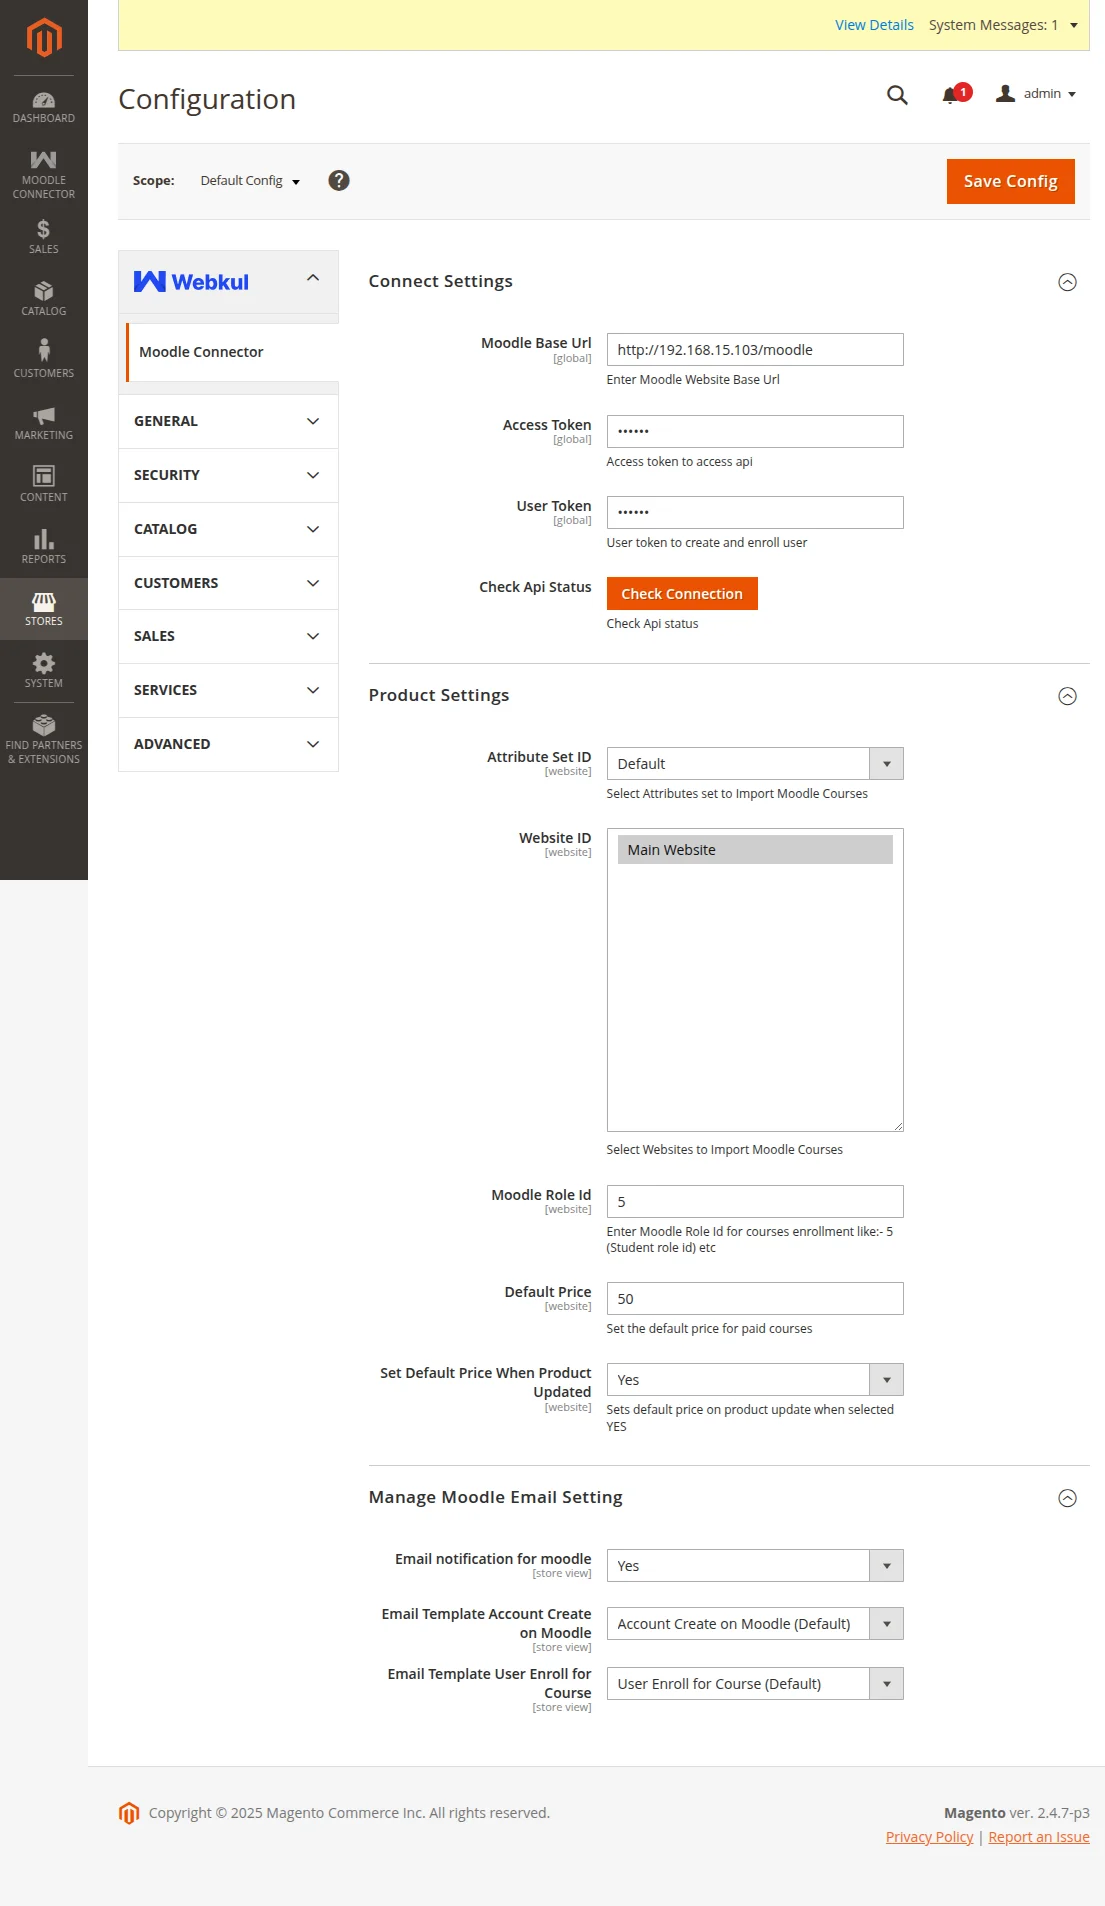Open the Sales sidebar menu
Image resolution: width=1105 pixels, height=1906 pixels.
(44, 237)
